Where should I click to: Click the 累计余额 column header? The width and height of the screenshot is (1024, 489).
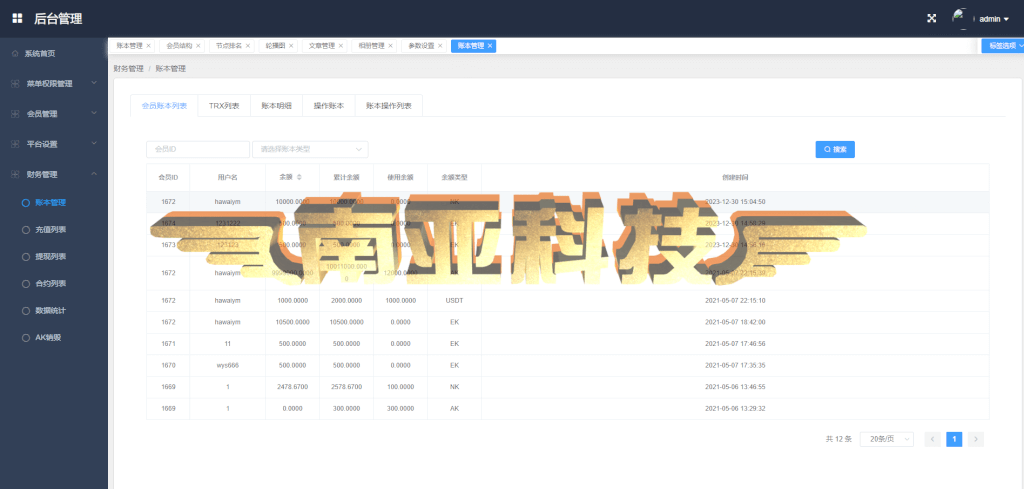[x=346, y=177]
